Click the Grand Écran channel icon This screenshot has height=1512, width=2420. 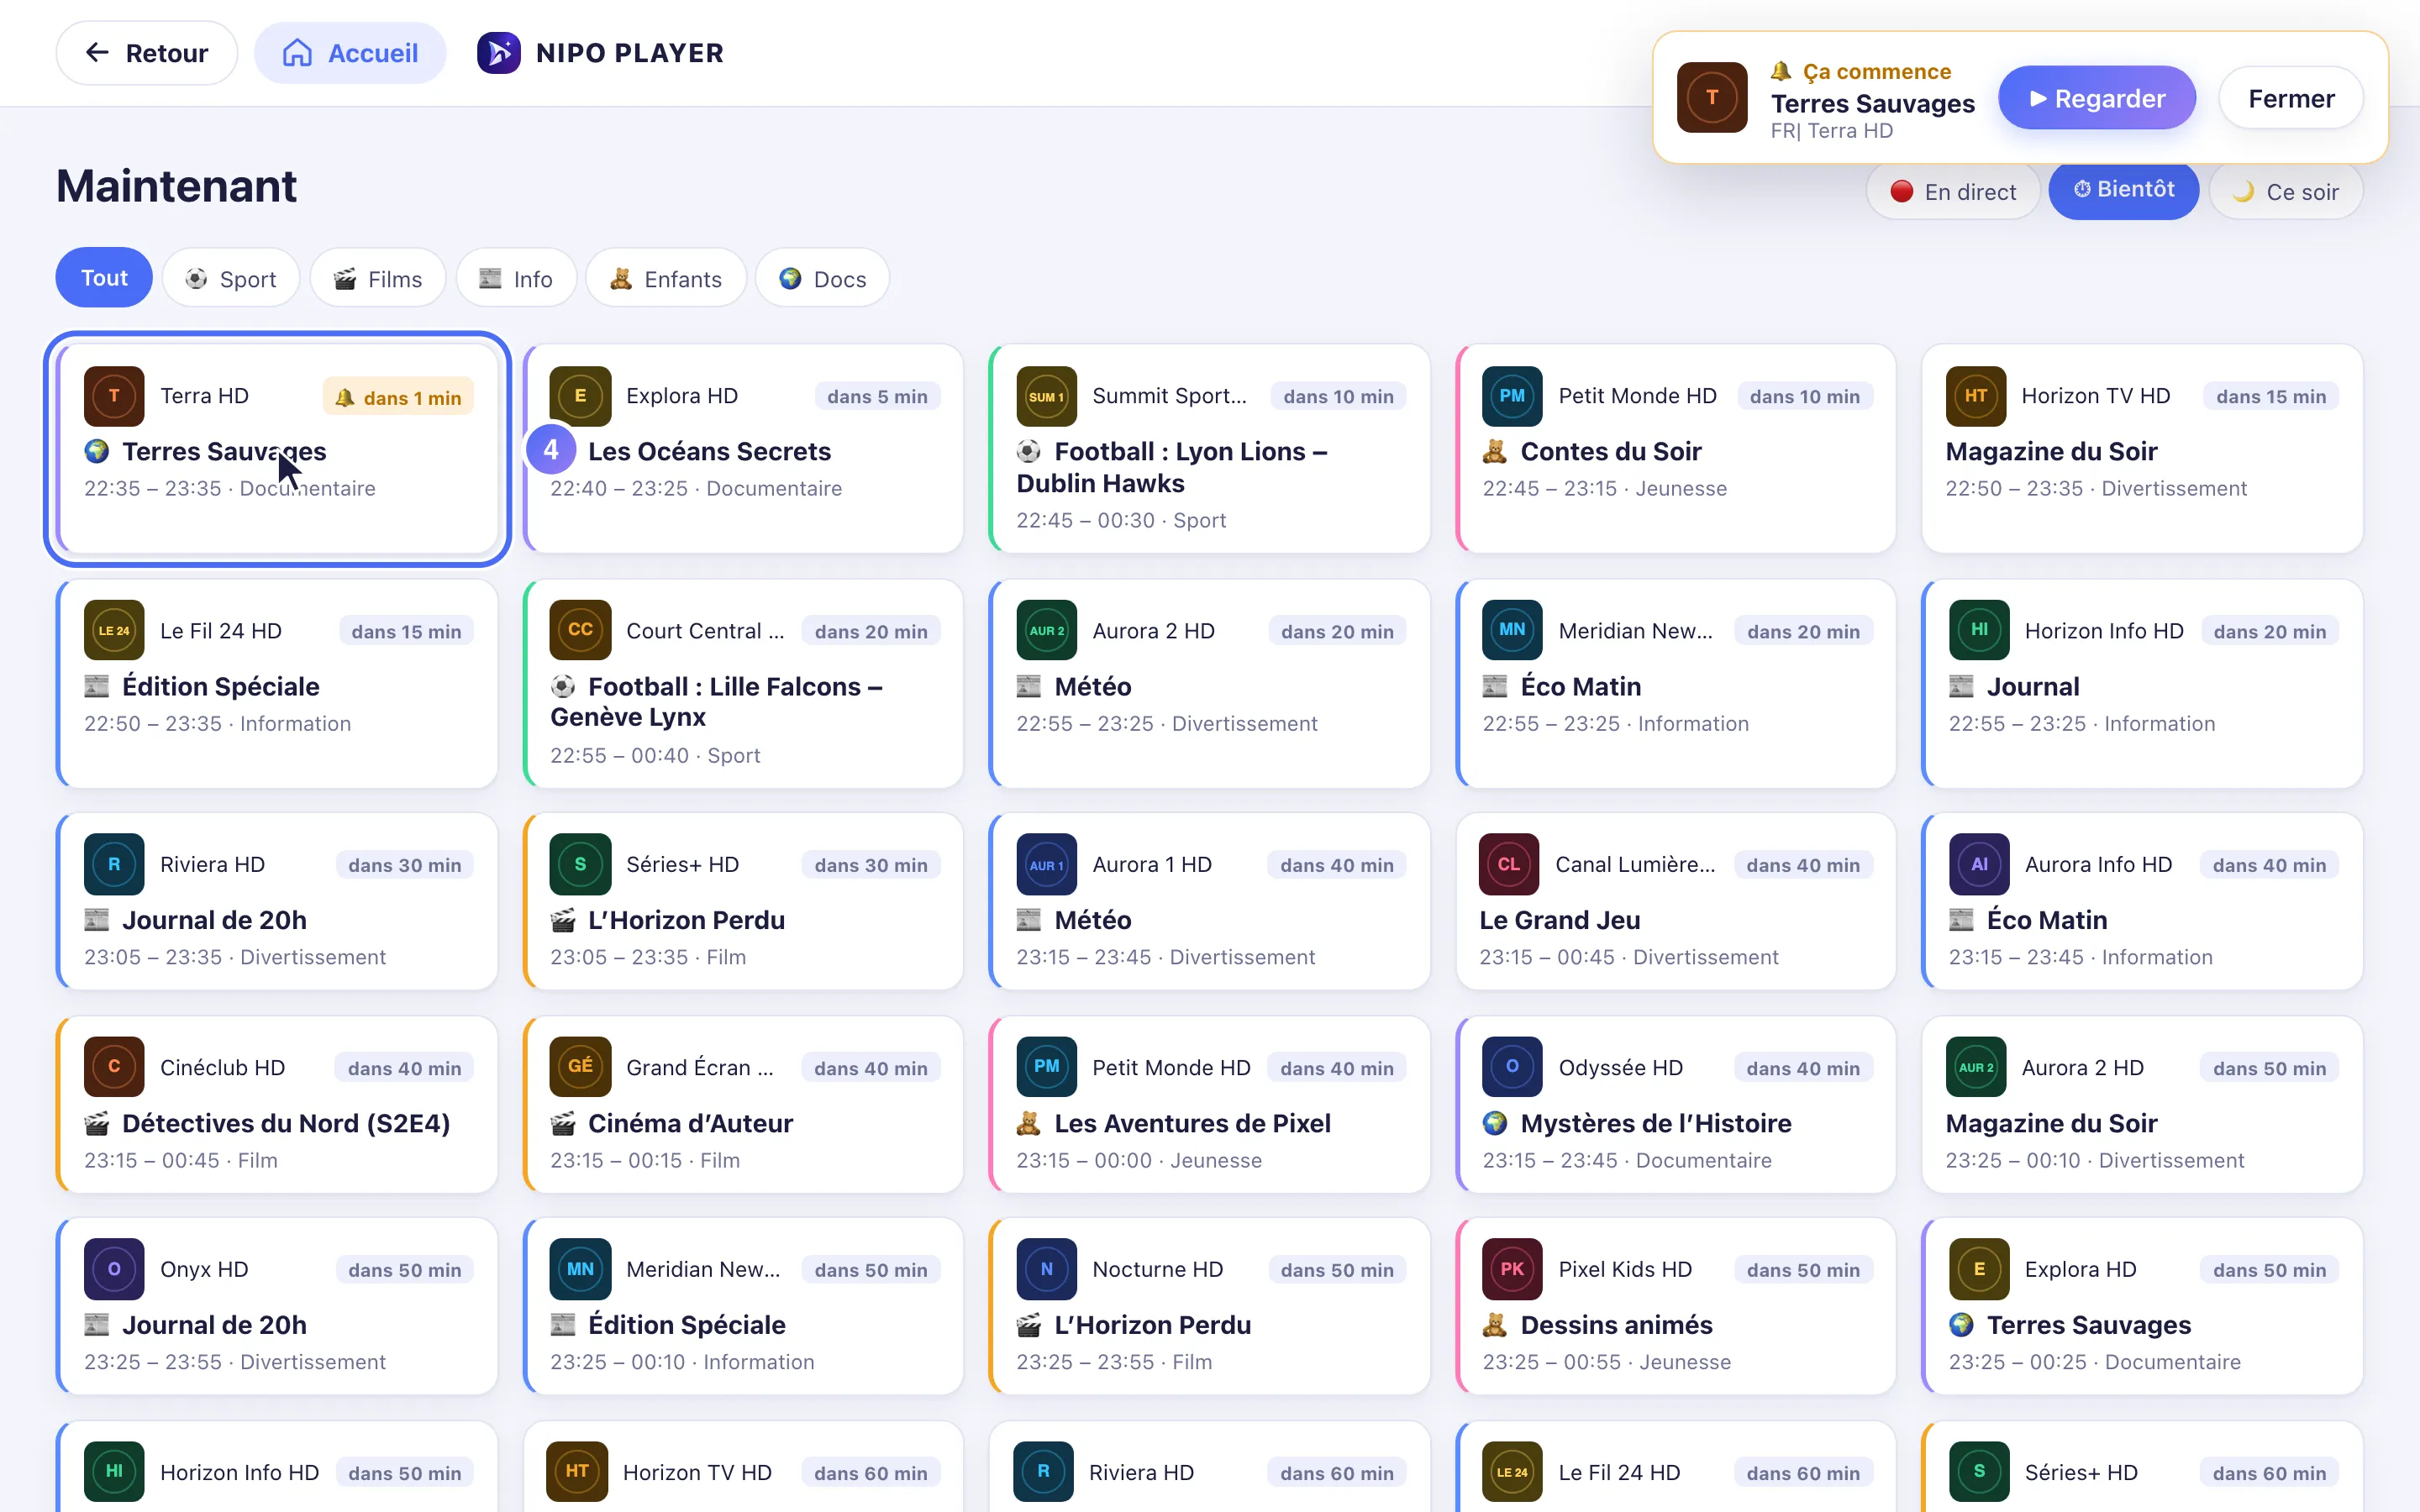point(580,1067)
